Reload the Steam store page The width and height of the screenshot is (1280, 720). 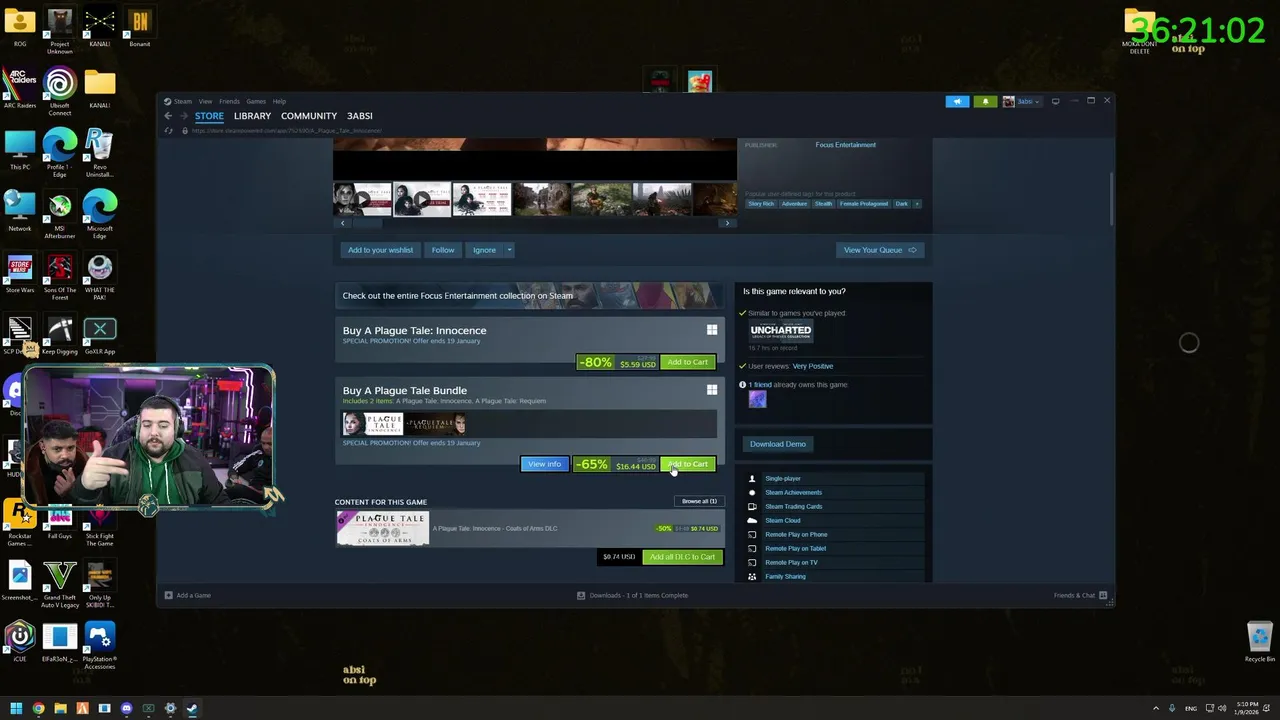pos(168,131)
